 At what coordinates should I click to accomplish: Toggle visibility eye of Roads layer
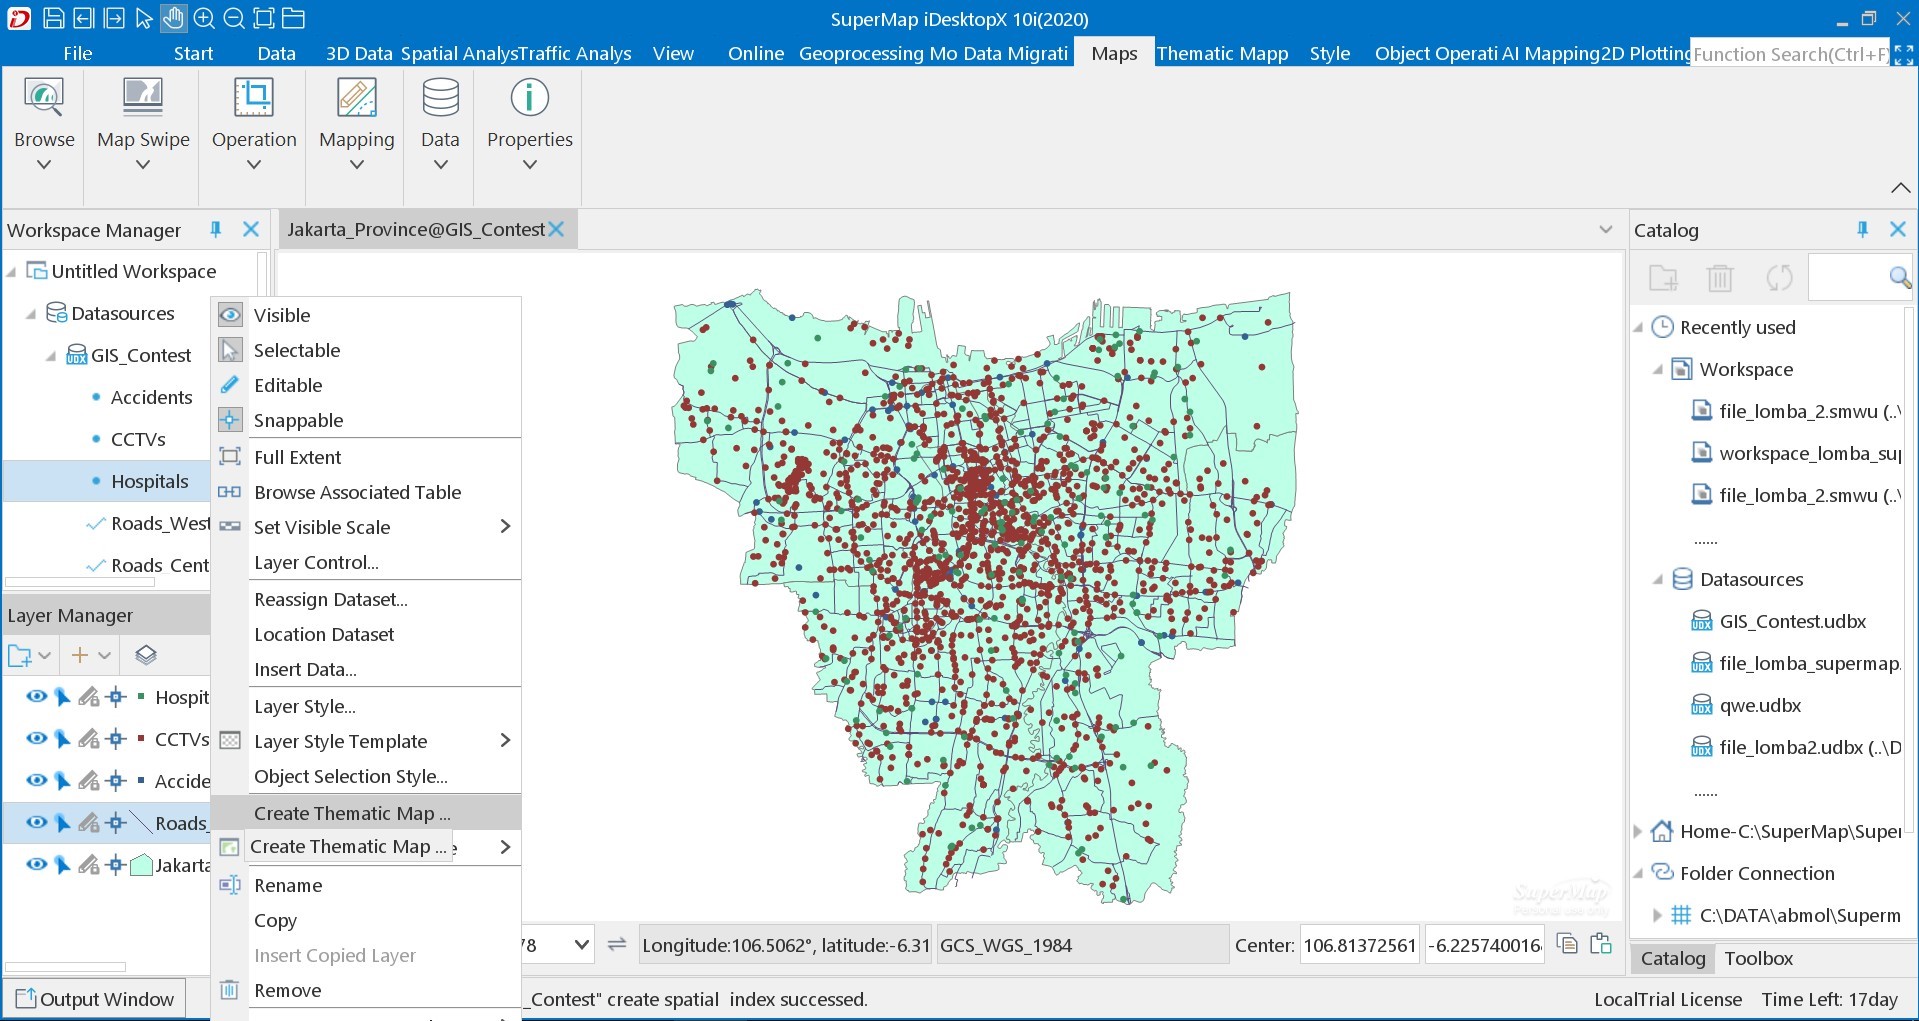(37, 822)
